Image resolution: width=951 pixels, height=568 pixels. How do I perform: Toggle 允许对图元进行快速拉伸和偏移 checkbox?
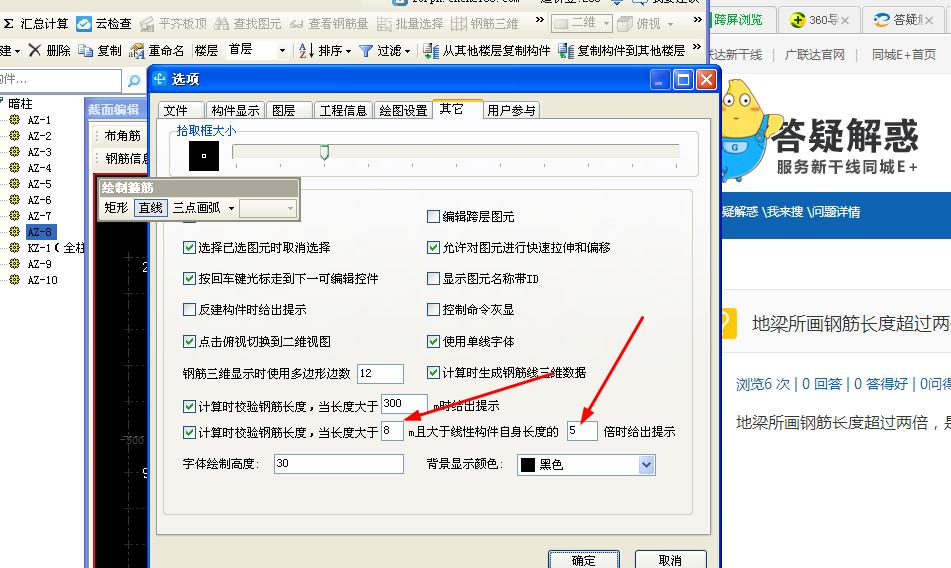point(433,247)
